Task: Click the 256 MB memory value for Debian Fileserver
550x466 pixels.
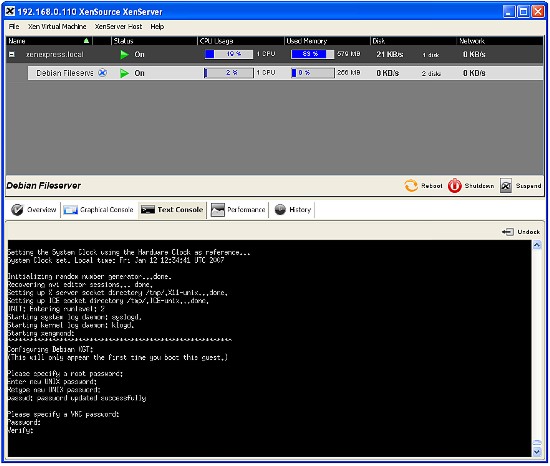Action: point(349,73)
